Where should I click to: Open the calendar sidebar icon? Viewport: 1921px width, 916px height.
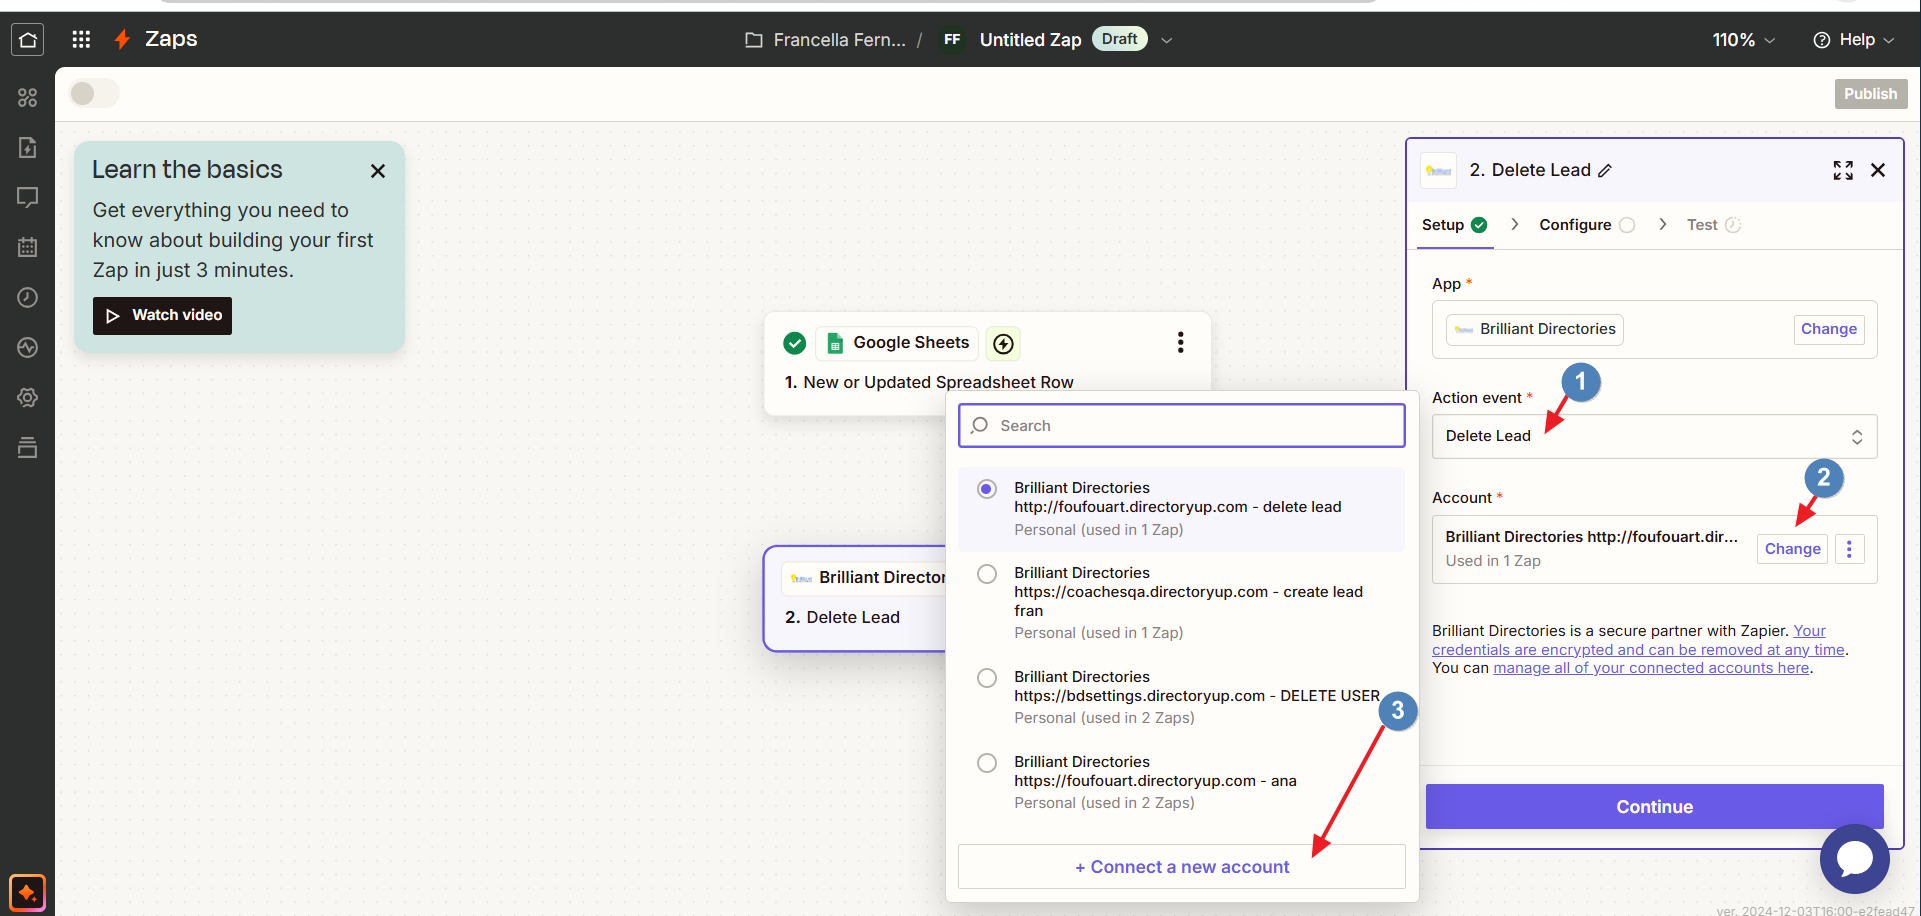[27, 247]
